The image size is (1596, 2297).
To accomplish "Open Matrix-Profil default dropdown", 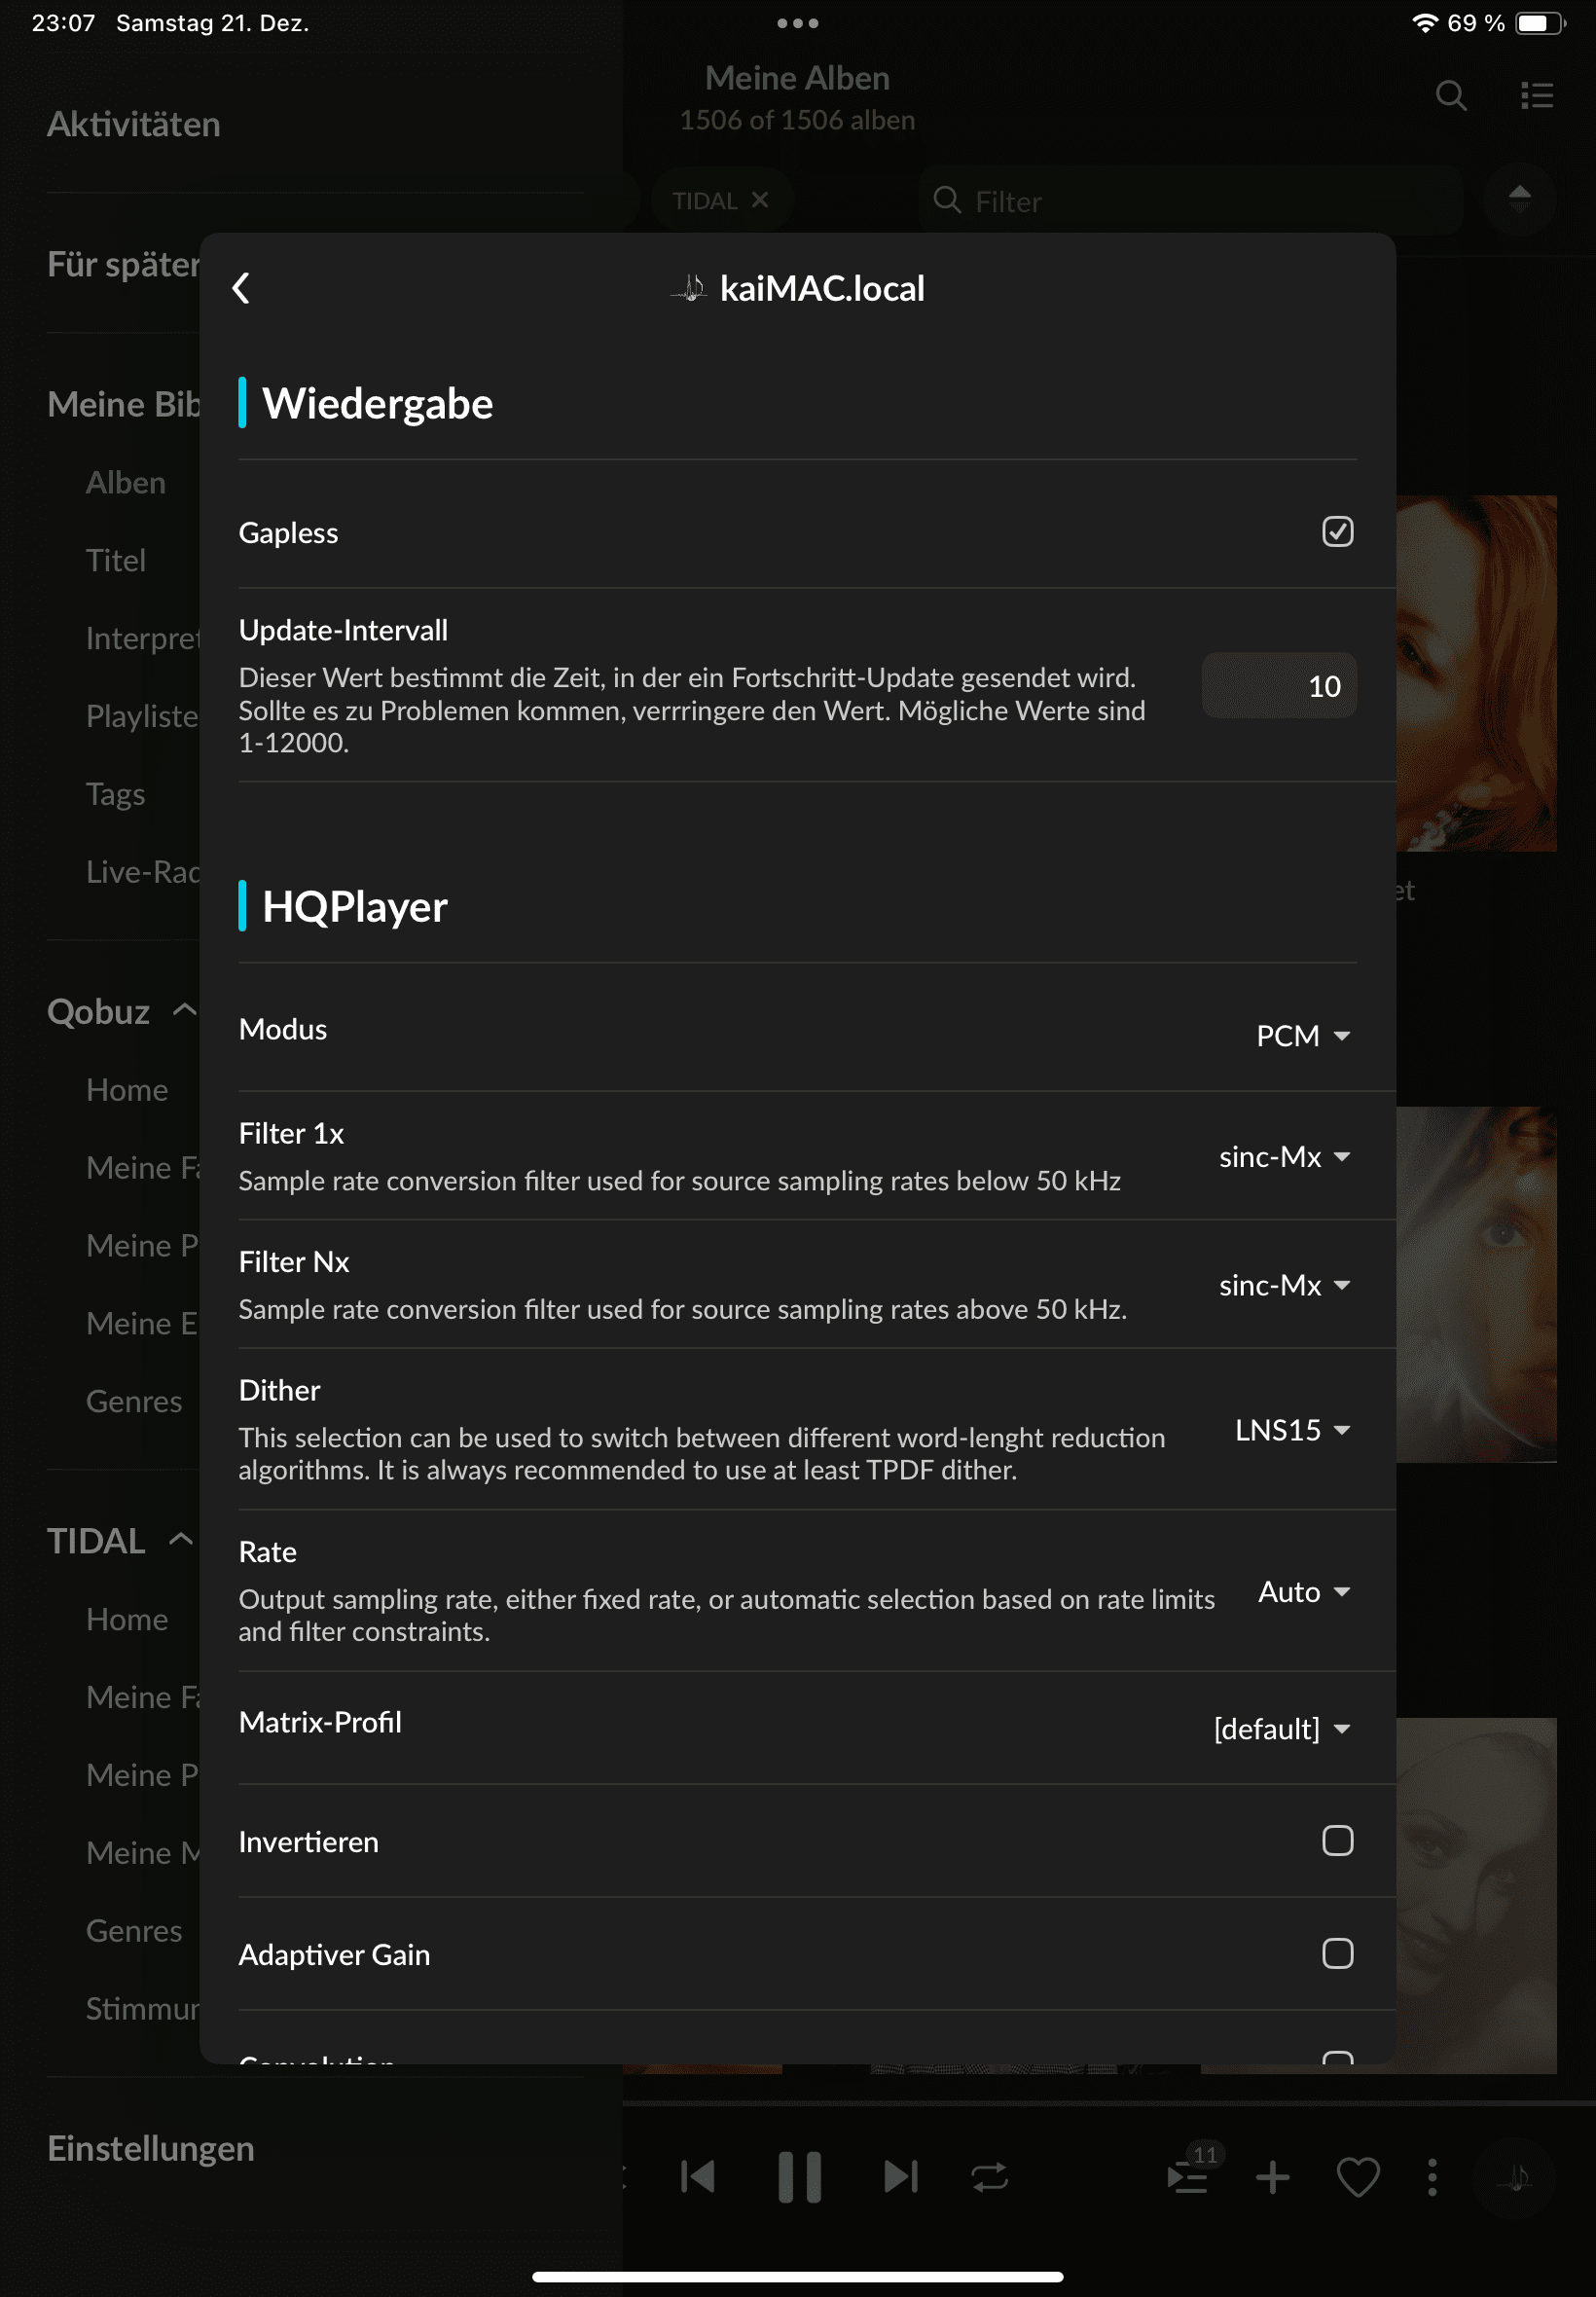I will 1282,1729.
